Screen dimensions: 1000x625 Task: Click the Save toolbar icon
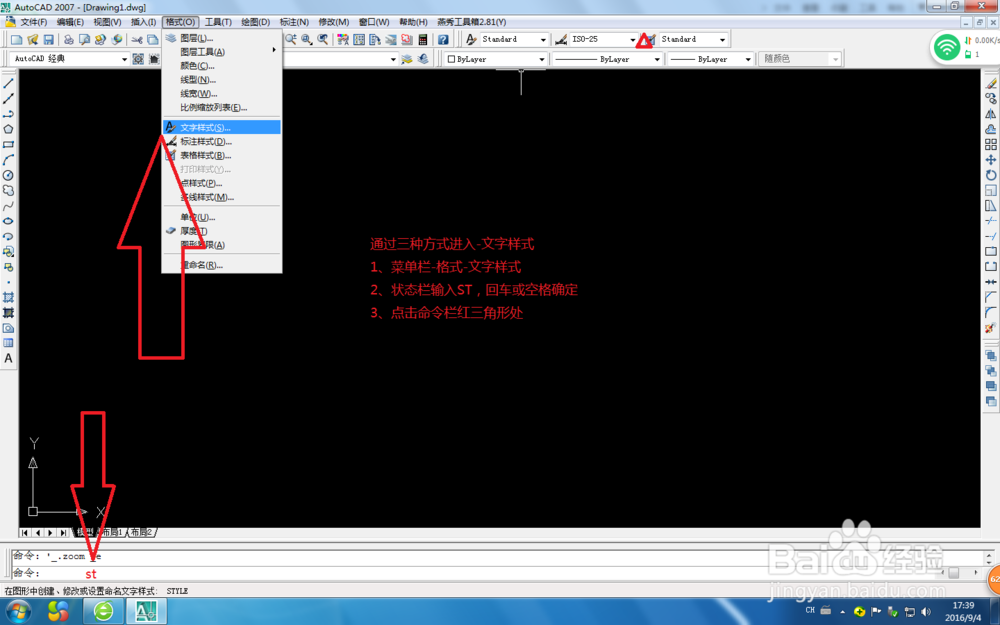point(48,40)
